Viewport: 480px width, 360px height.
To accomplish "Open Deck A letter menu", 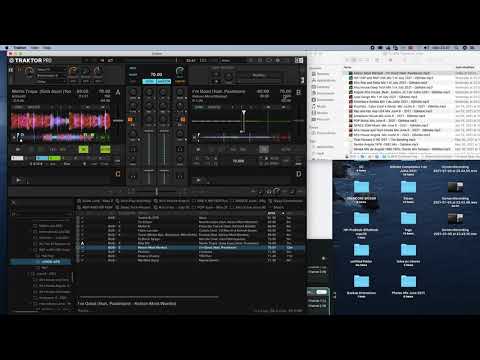I will (x=118, y=92).
